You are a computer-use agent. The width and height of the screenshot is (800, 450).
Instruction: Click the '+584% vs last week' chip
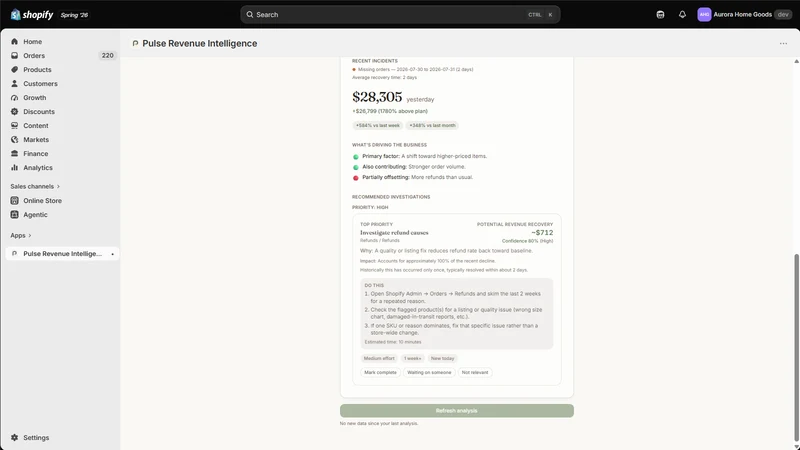[x=378, y=126]
